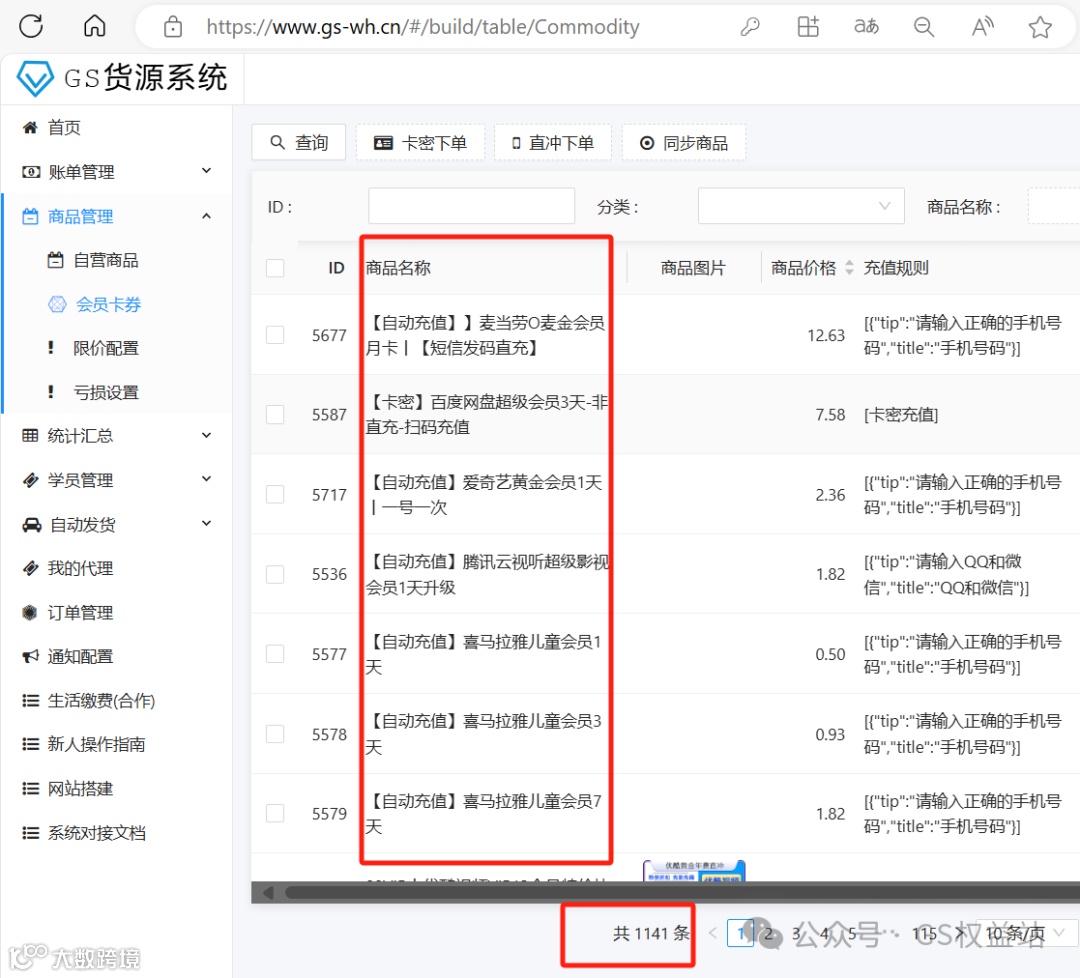Image resolution: width=1080 pixels, height=978 pixels.
Task: Click product name 百度网盘超级会员3天 cell
Action: pyautogui.click(x=486, y=415)
